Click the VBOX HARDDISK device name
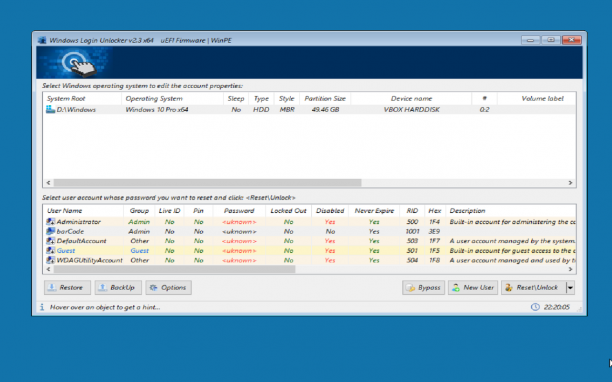 (x=411, y=110)
